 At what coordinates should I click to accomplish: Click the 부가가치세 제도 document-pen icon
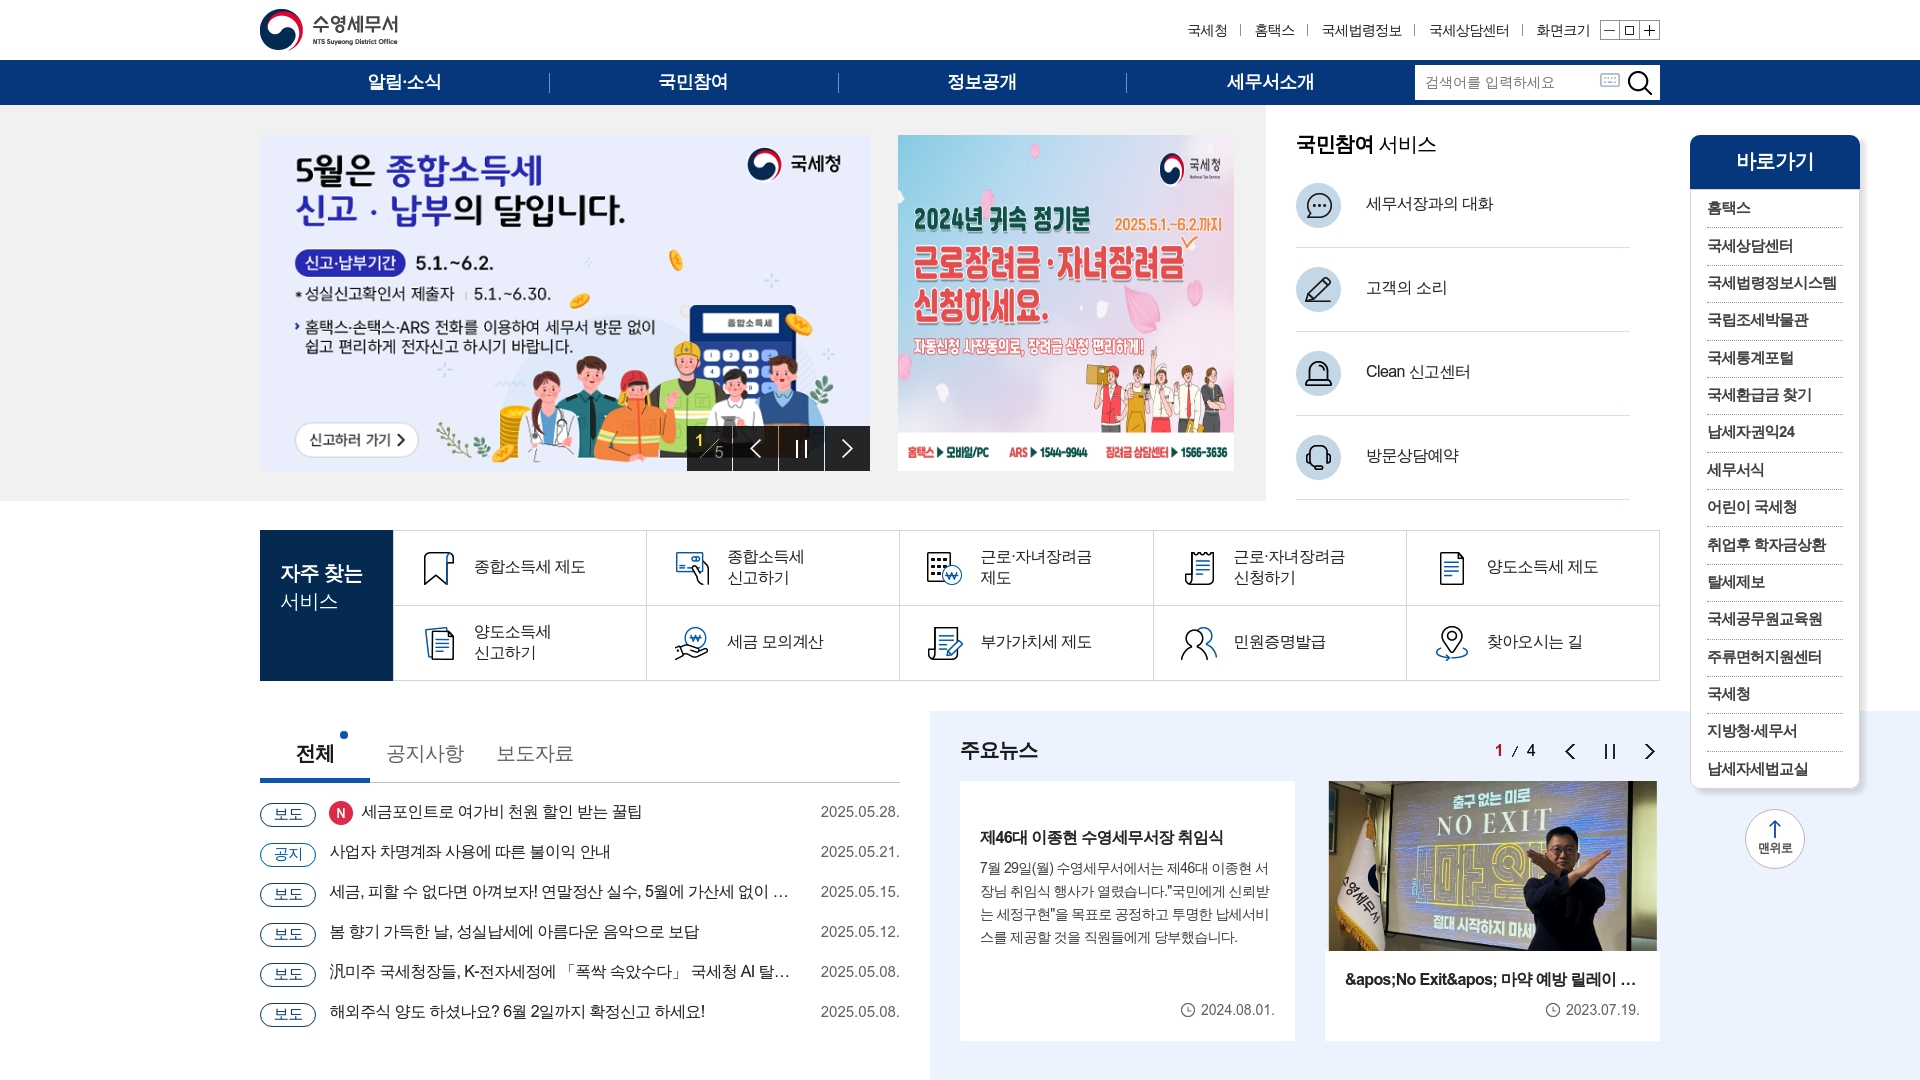click(945, 643)
